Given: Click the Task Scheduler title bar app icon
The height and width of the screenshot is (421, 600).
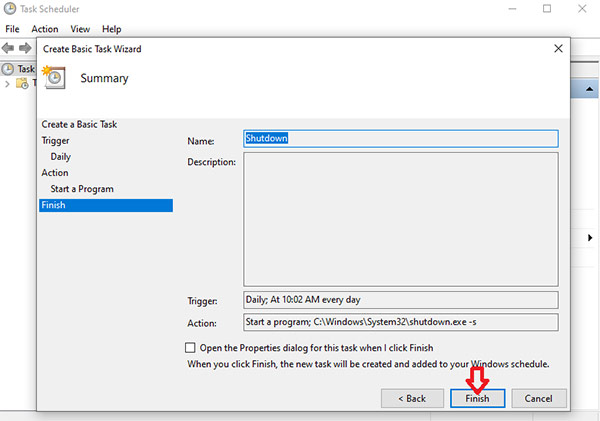Looking at the screenshot, I should (x=10, y=9).
